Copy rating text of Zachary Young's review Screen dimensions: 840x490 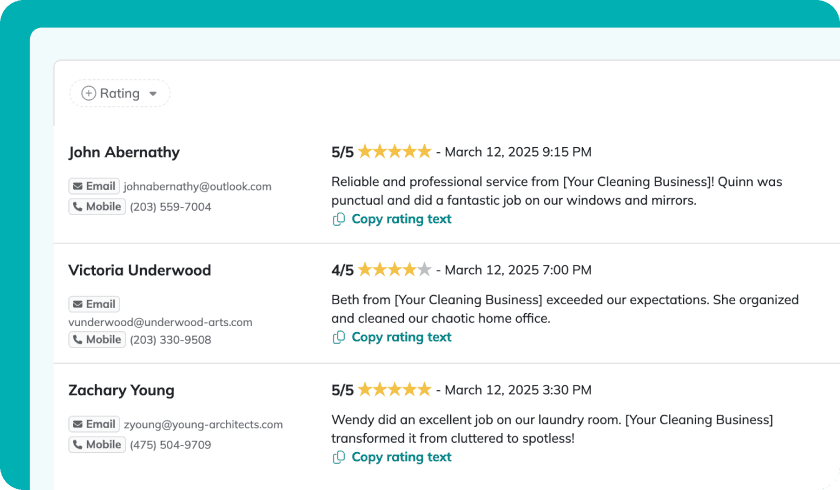[401, 457]
